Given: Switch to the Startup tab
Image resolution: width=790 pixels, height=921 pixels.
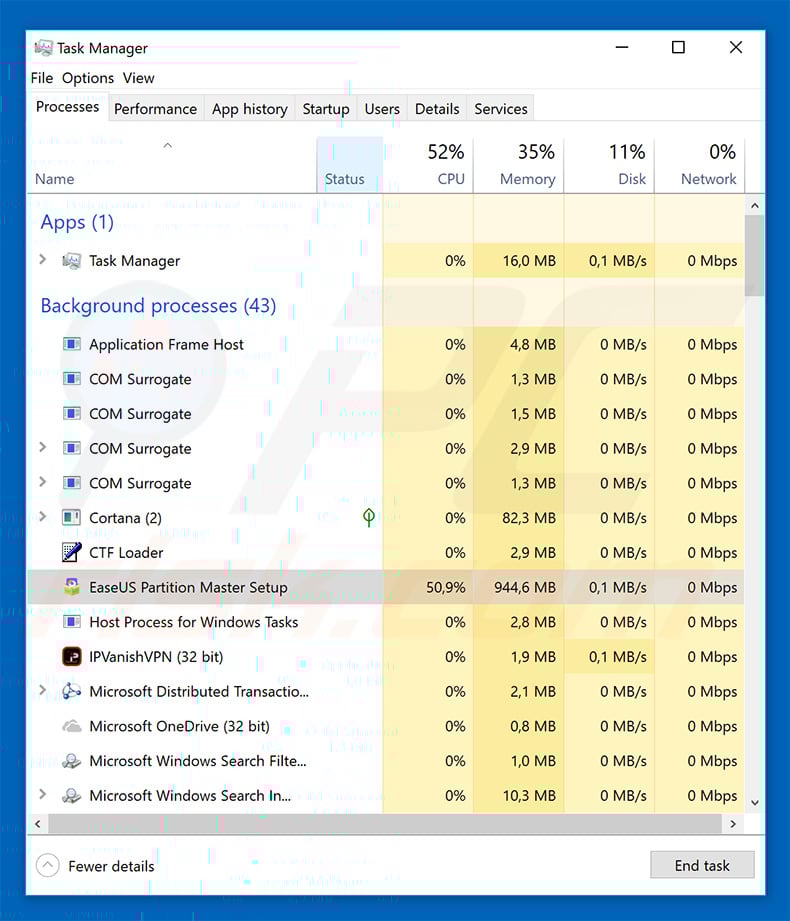Looking at the screenshot, I should tap(326, 109).
